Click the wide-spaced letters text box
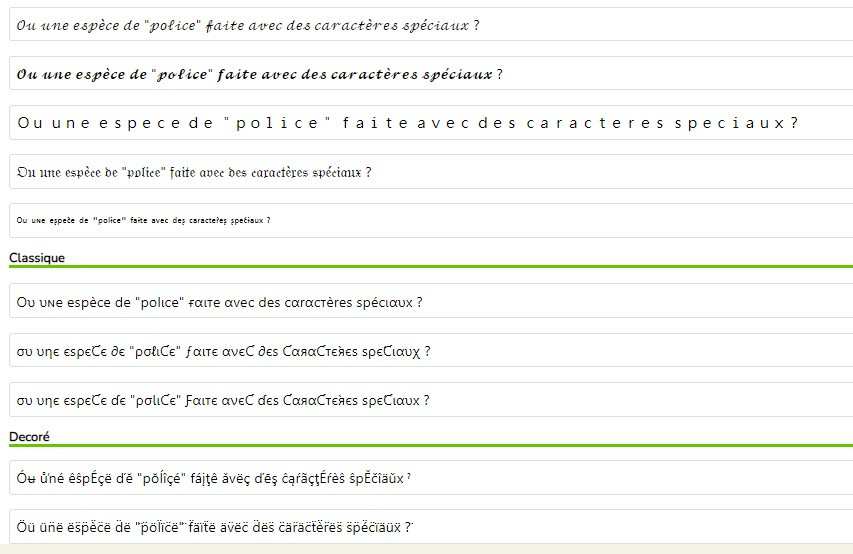The image size is (853, 554). pos(430,123)
